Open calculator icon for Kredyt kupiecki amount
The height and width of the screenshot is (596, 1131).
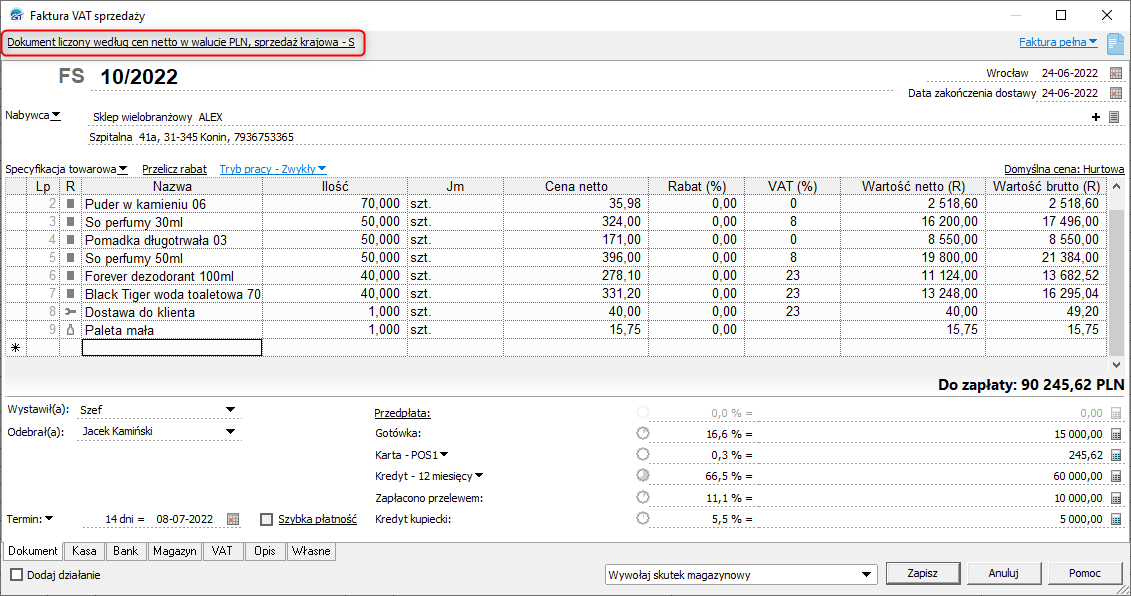coord(1117,519)
